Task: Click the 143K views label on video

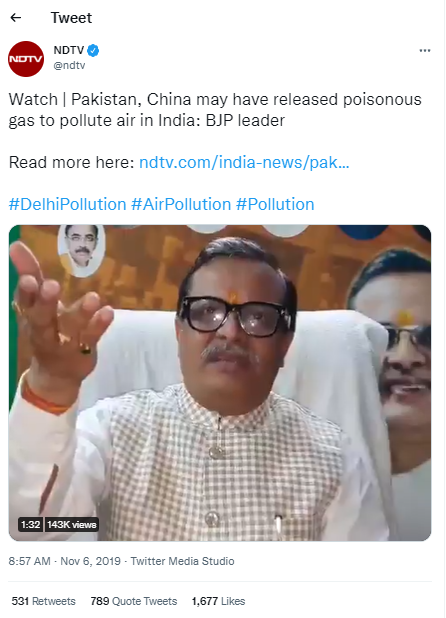Action: [x=71, y=525]
